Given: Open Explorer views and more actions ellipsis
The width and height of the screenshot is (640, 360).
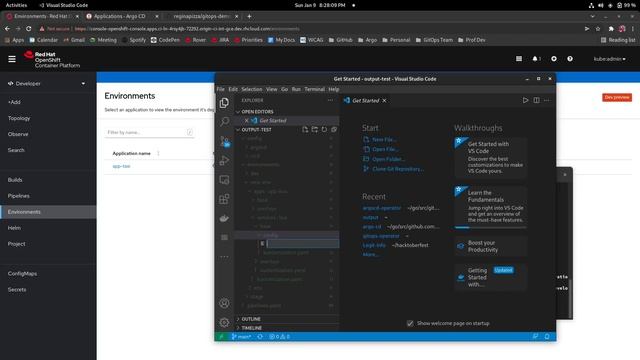Looking at the screenshot, I should pyautogui.click(x=330, y=100).
